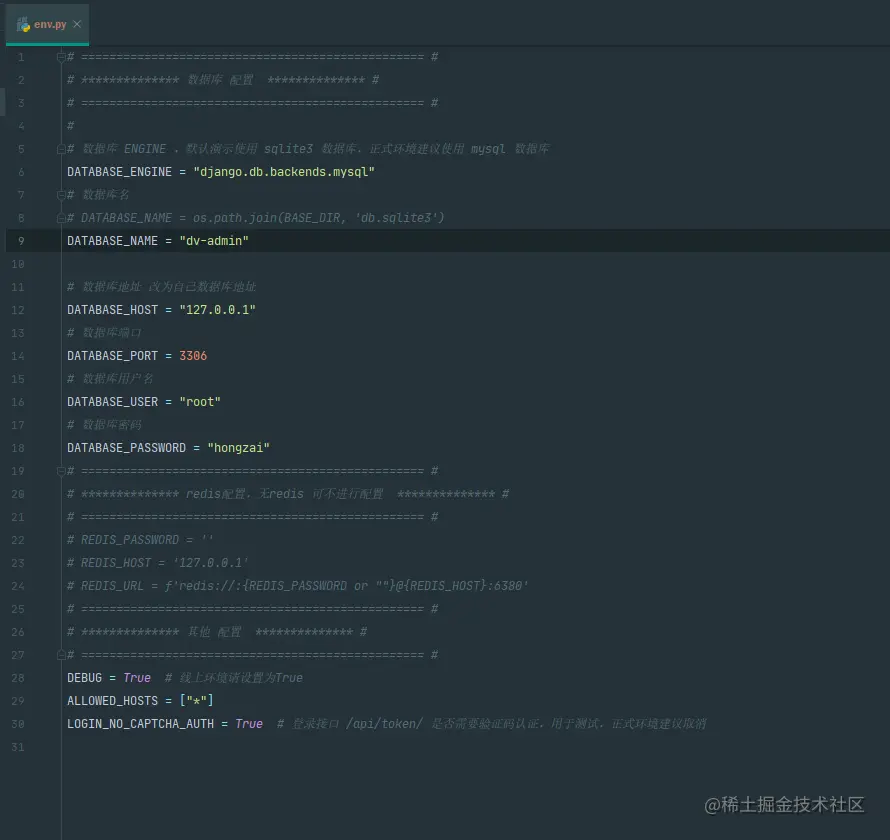
Task: Click the commented REDIS_PASSWORD line
Action: tap(140, 540)
